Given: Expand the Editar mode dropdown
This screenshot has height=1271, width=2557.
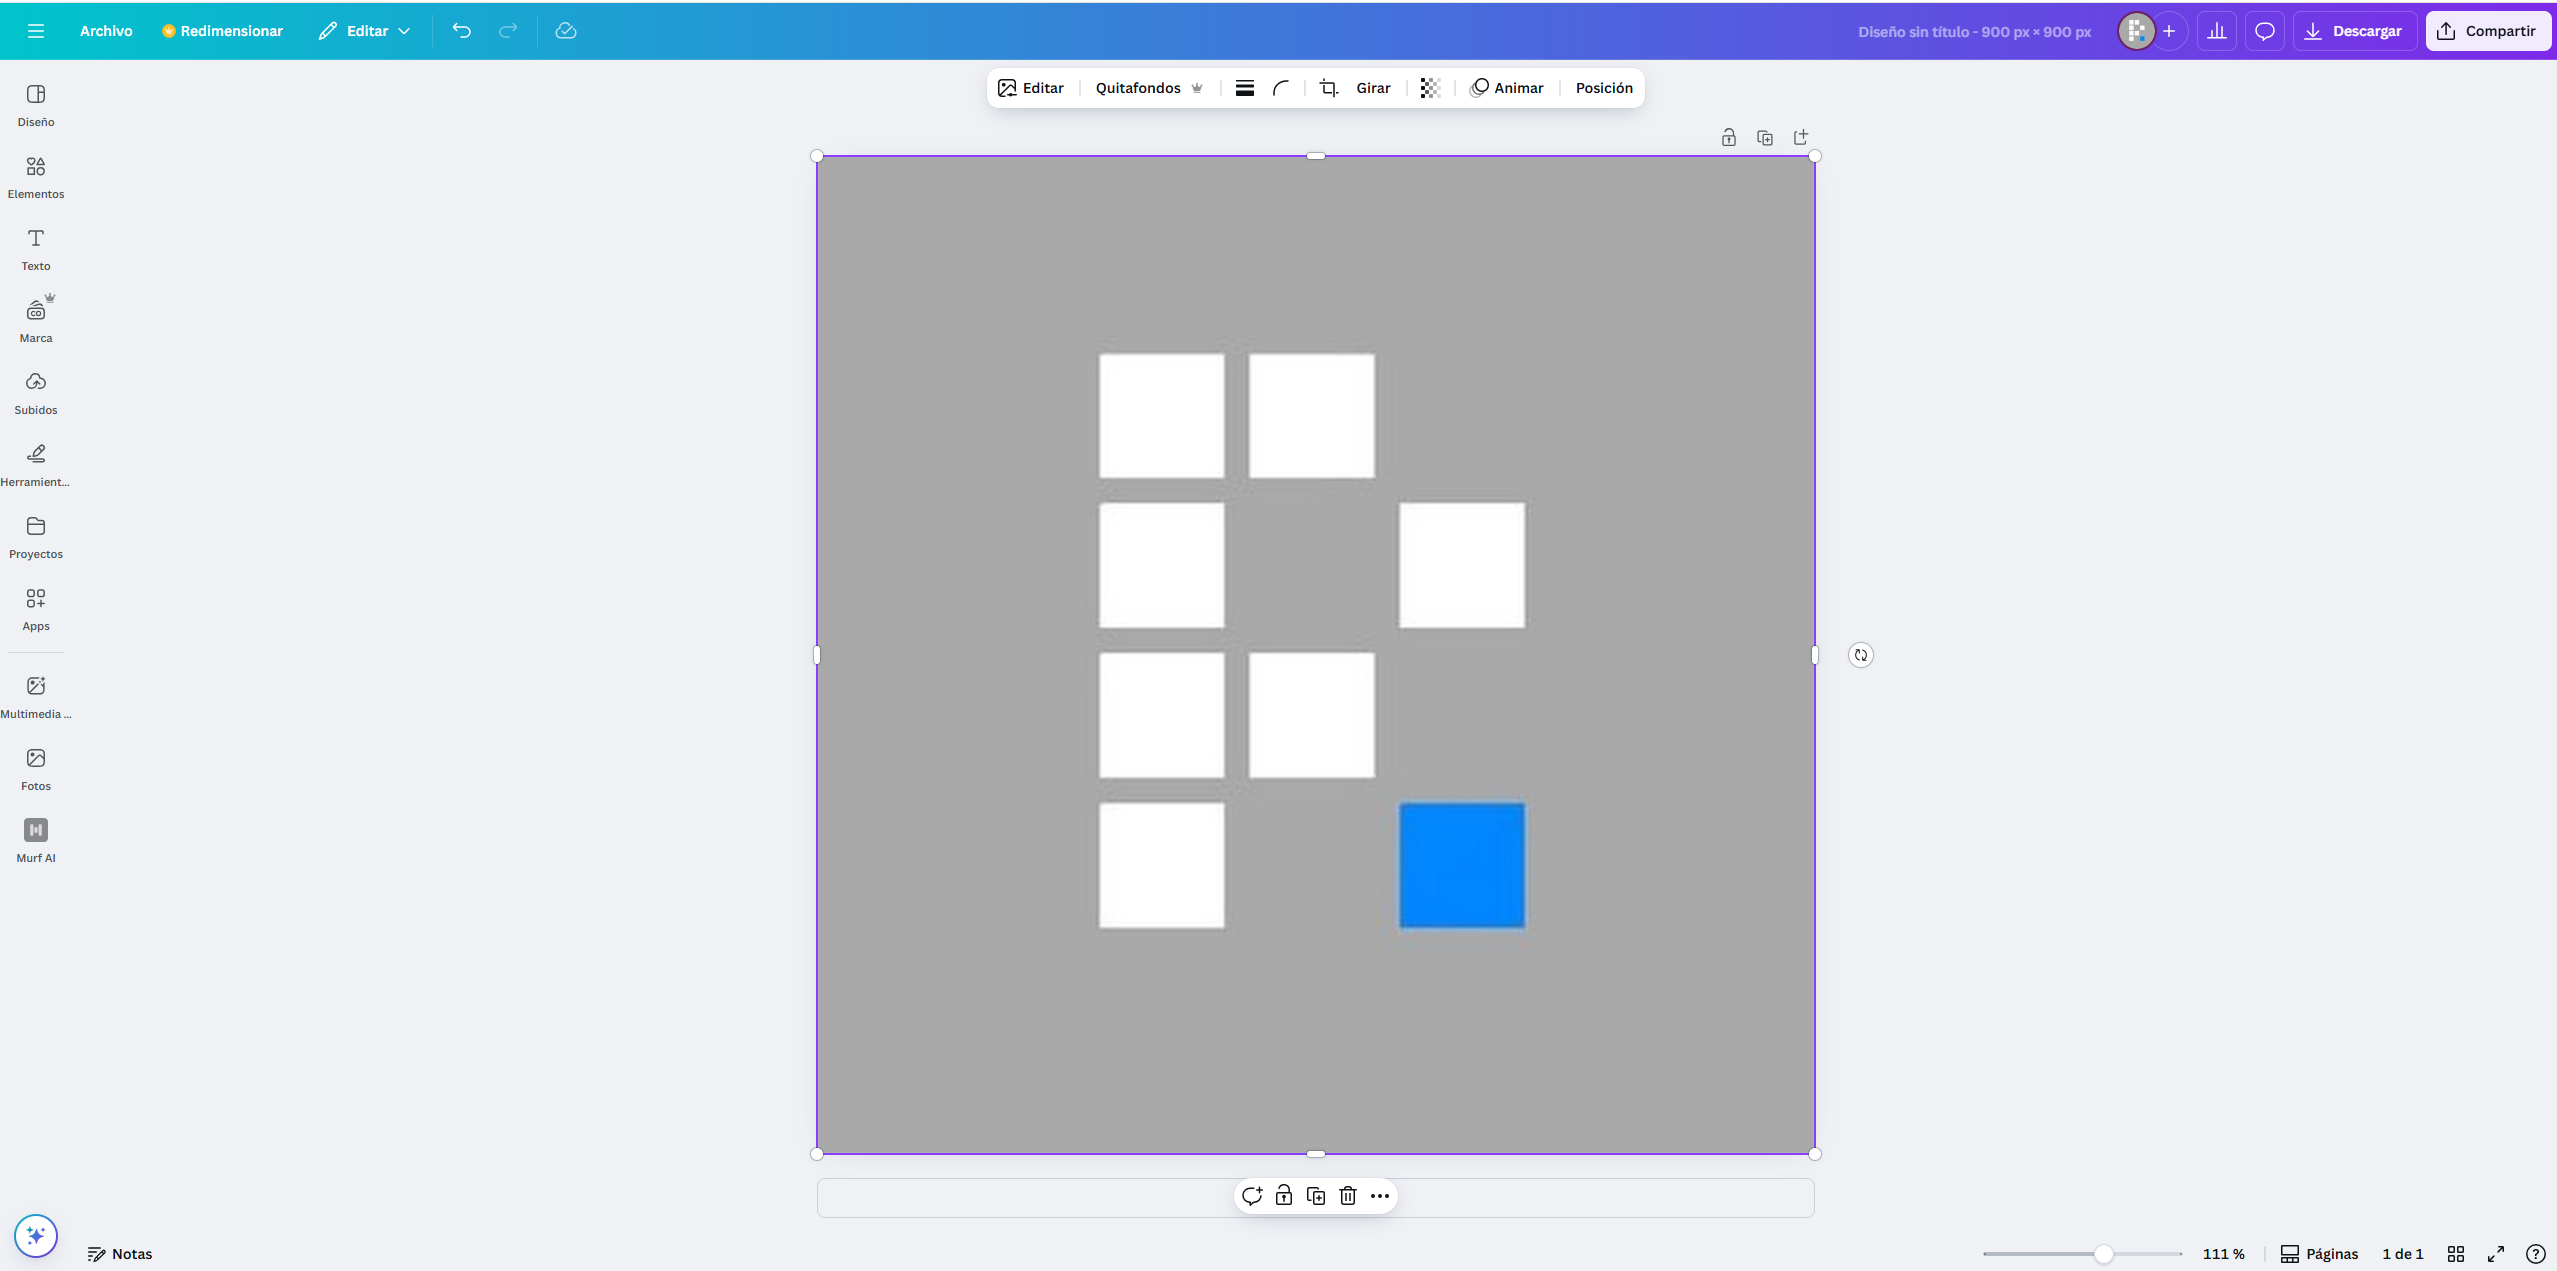Looking at the screenshot, I should (365, 31).
